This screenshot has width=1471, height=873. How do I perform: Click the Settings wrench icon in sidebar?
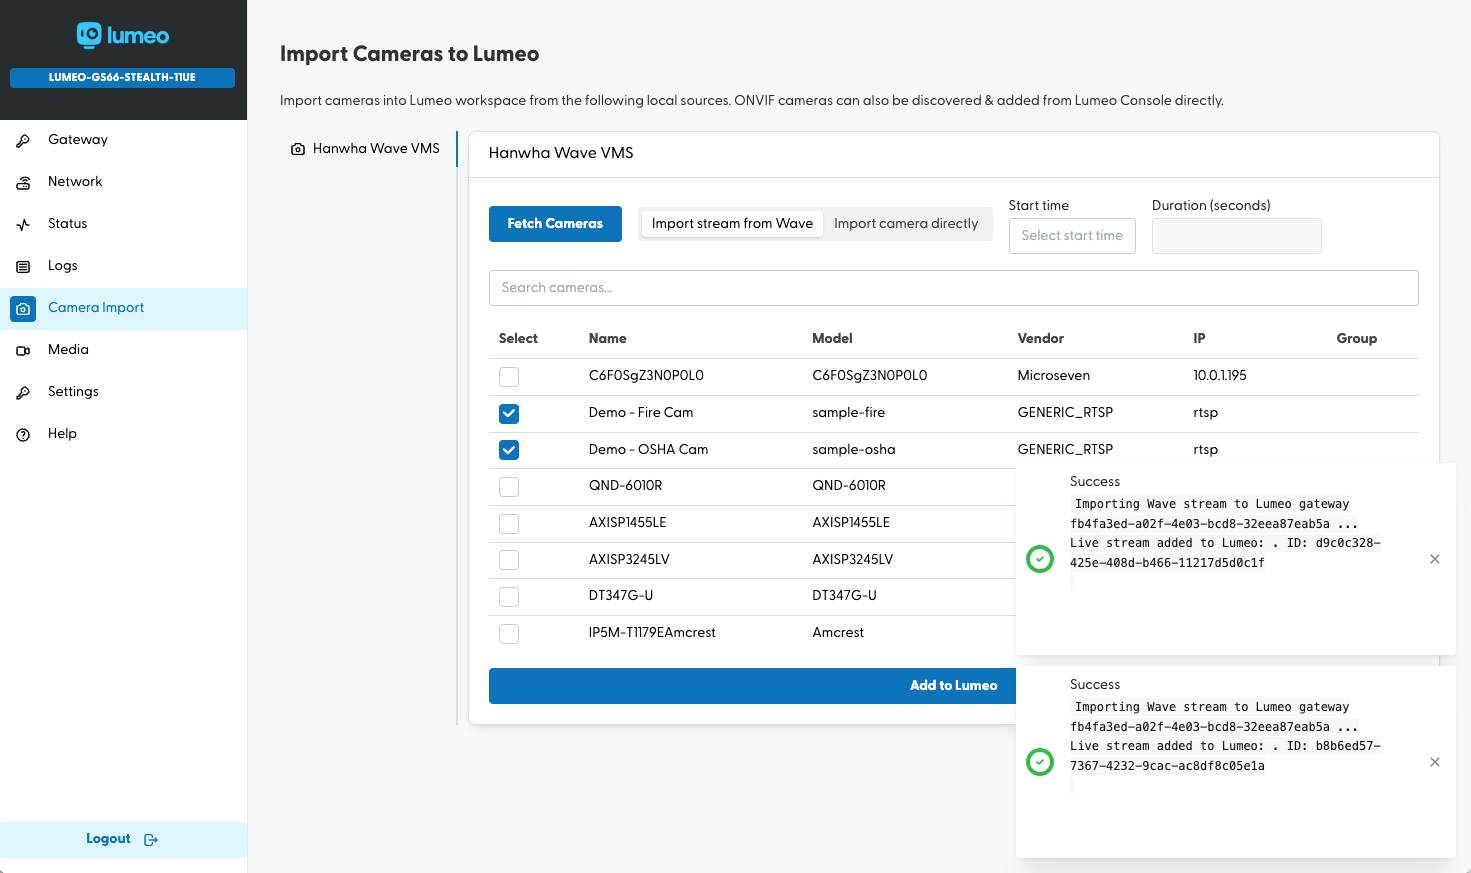click(23, 392)
